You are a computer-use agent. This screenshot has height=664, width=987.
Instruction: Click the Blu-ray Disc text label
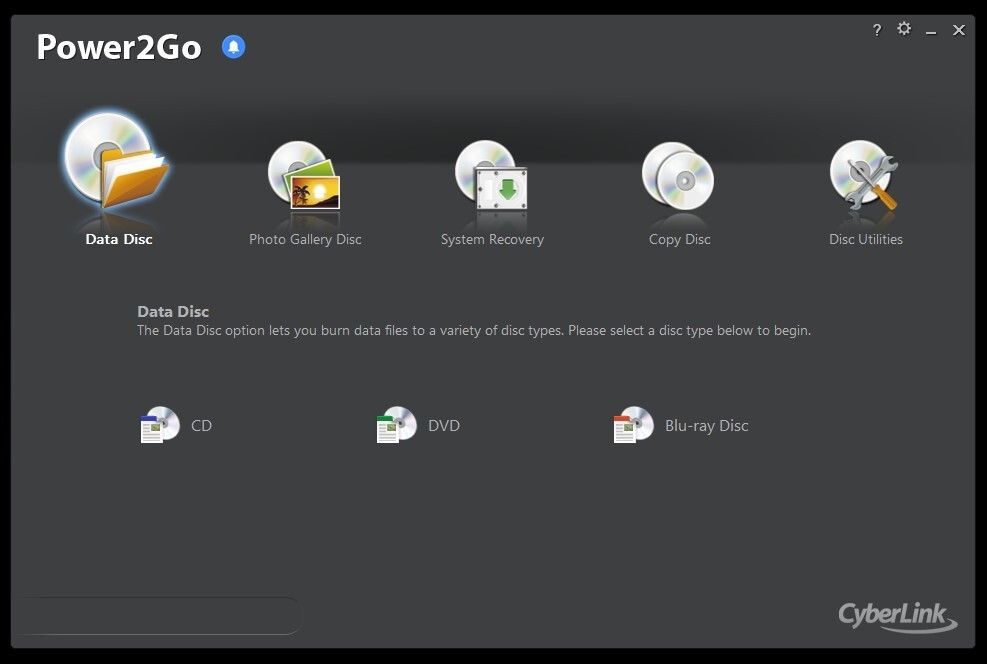[706, 425]
